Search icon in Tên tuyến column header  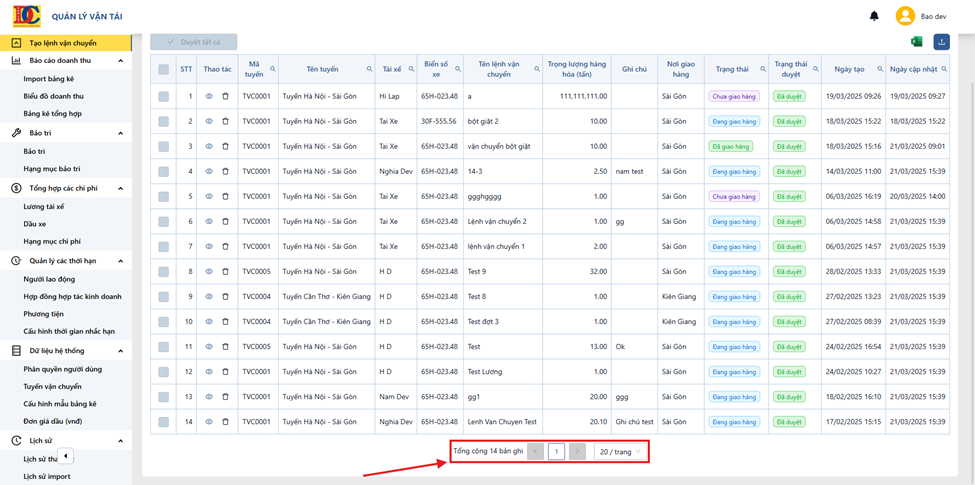click(x=369, y=69)
